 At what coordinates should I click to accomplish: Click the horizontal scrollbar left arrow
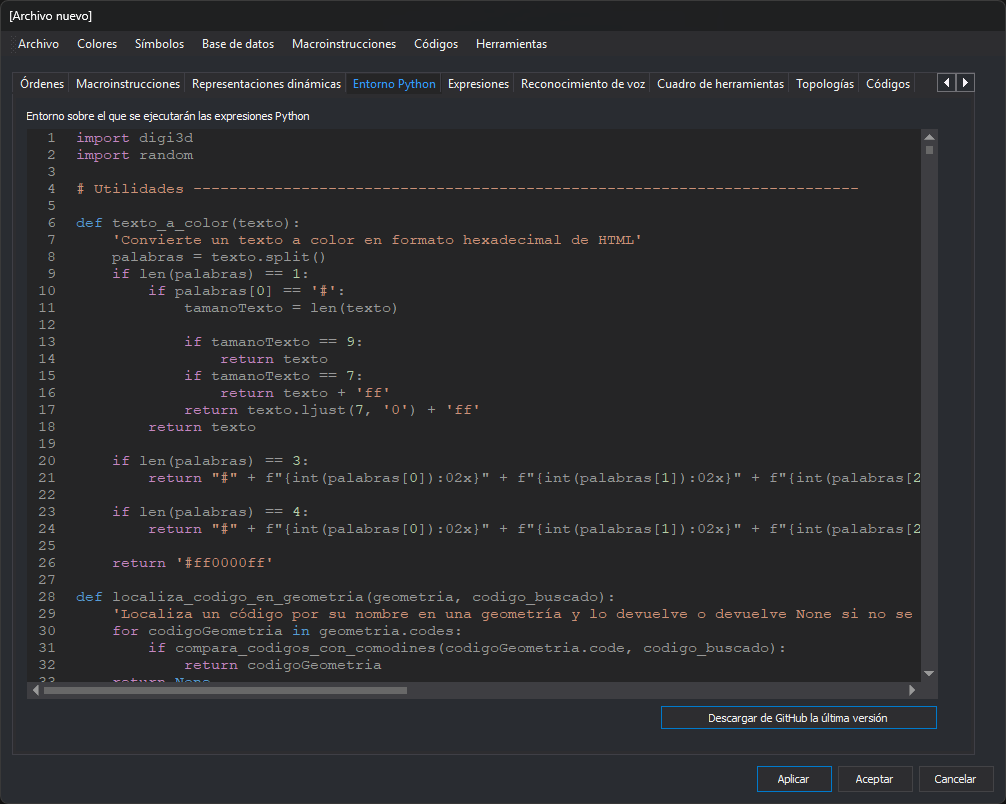[x=35, y=690]
